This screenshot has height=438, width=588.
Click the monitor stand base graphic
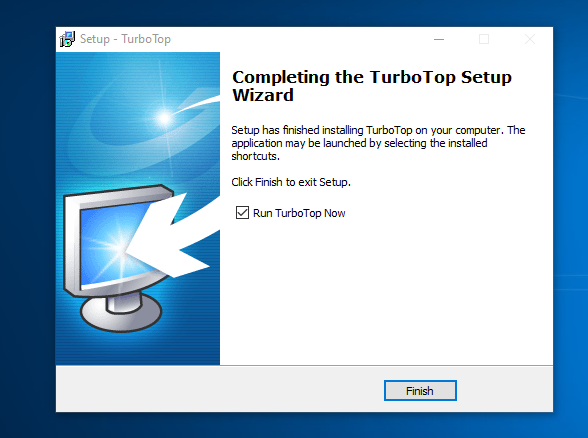pyautogui.click(x=121, y=312)
